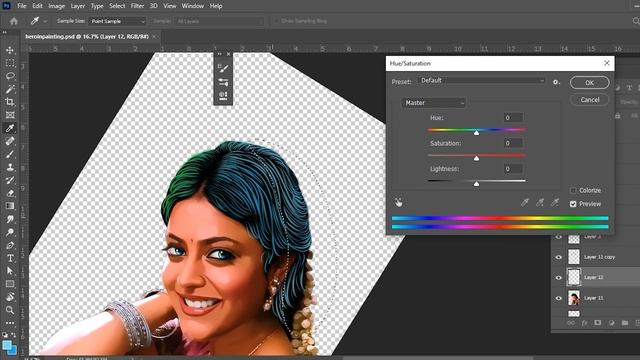Viewport: 640px width, 360px height.
Task: Select the Move tool
Action: pyautogui.click(x=10, y=50)
